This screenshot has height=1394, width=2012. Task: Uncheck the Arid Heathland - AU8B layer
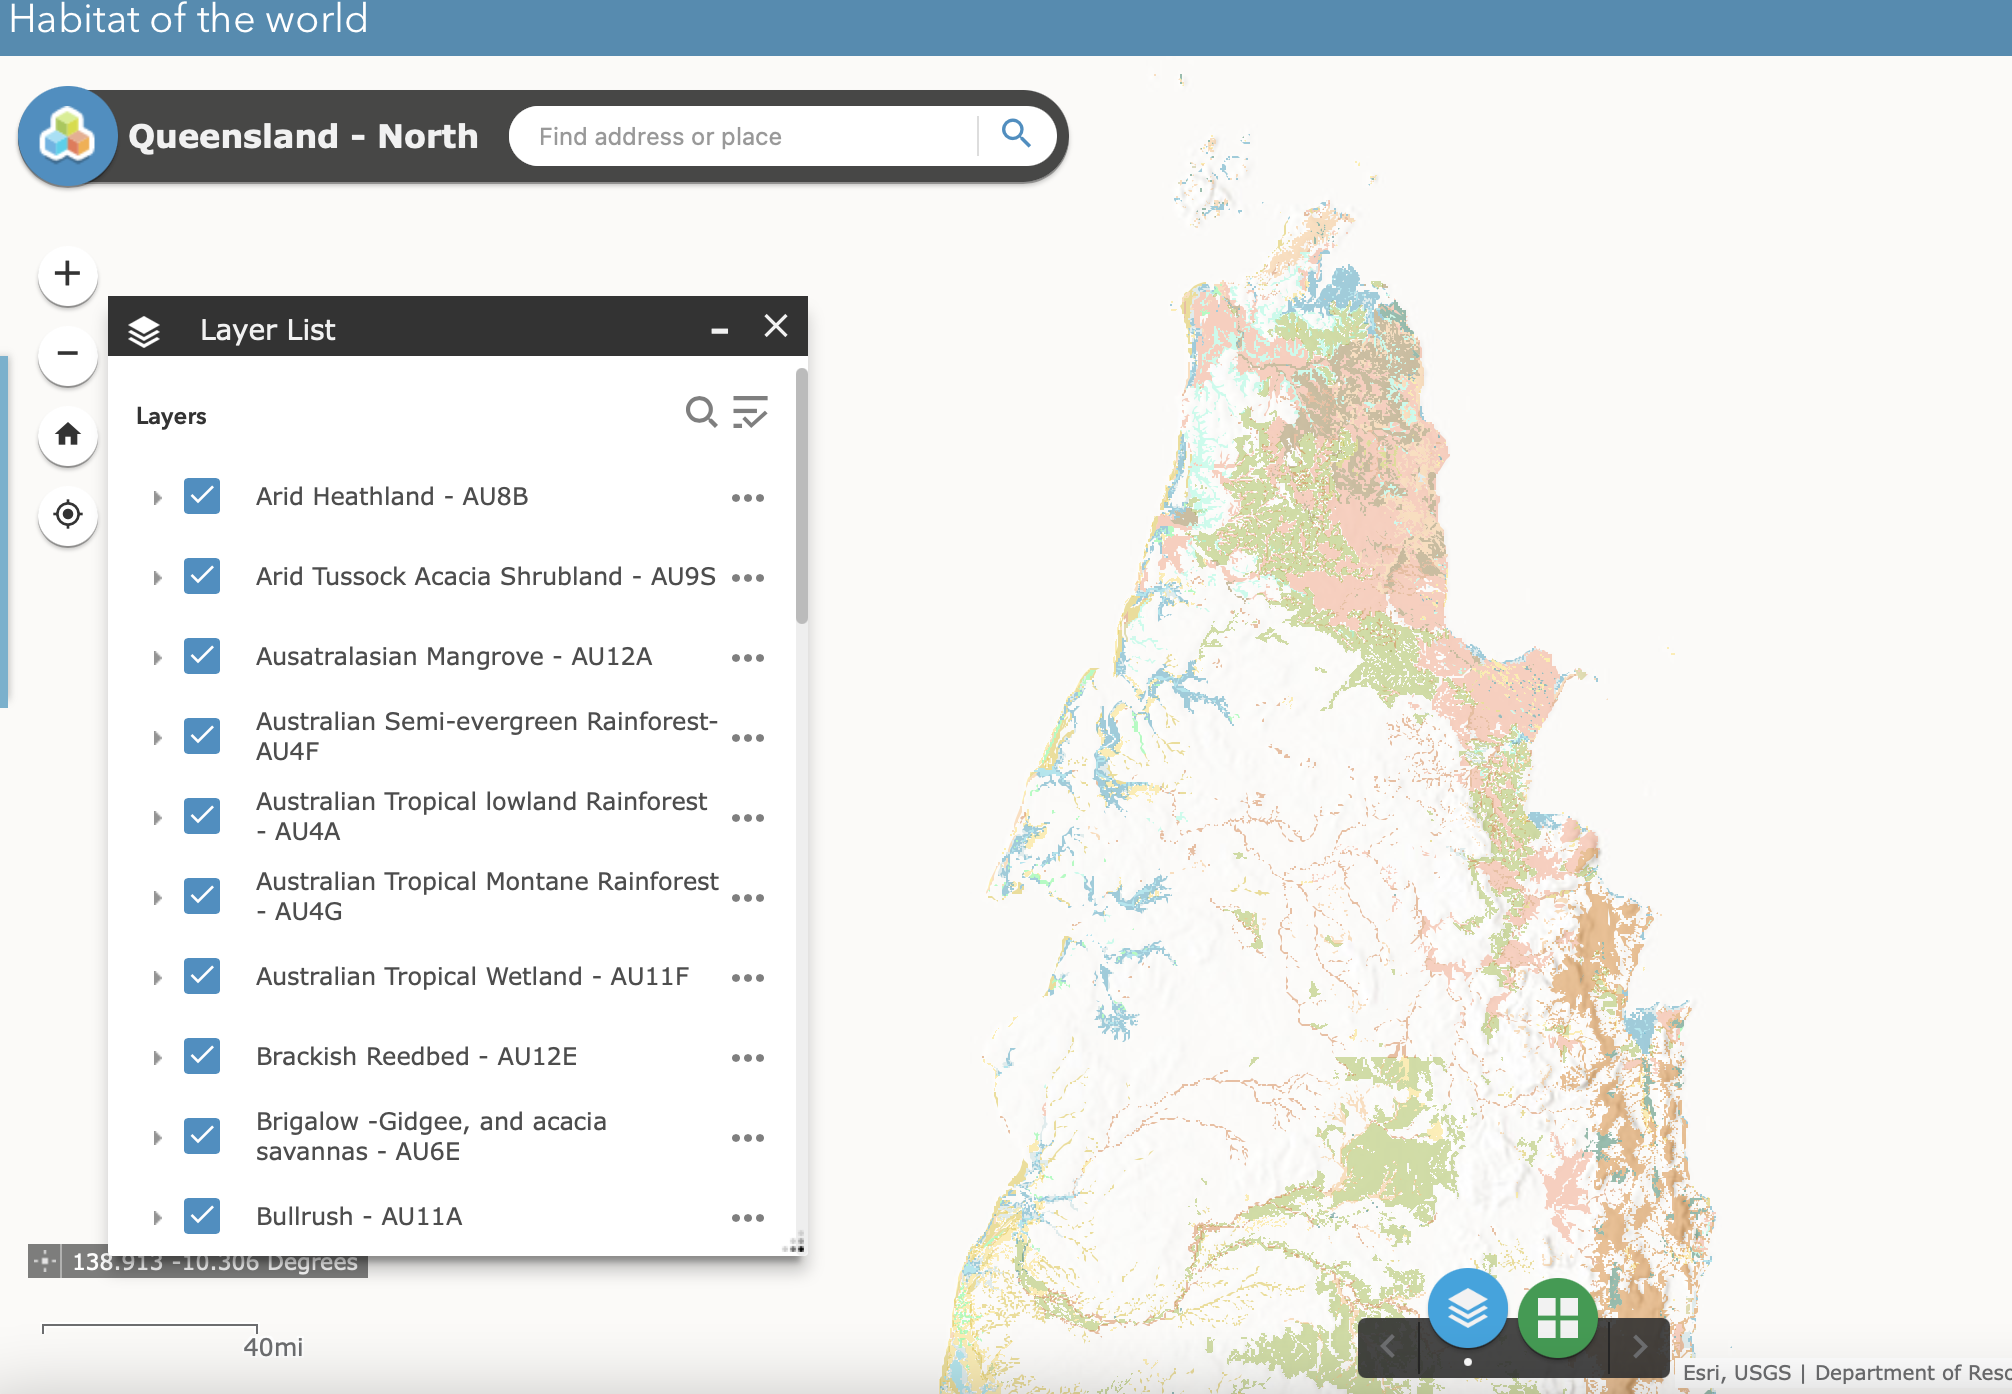[x=202, y=496]
